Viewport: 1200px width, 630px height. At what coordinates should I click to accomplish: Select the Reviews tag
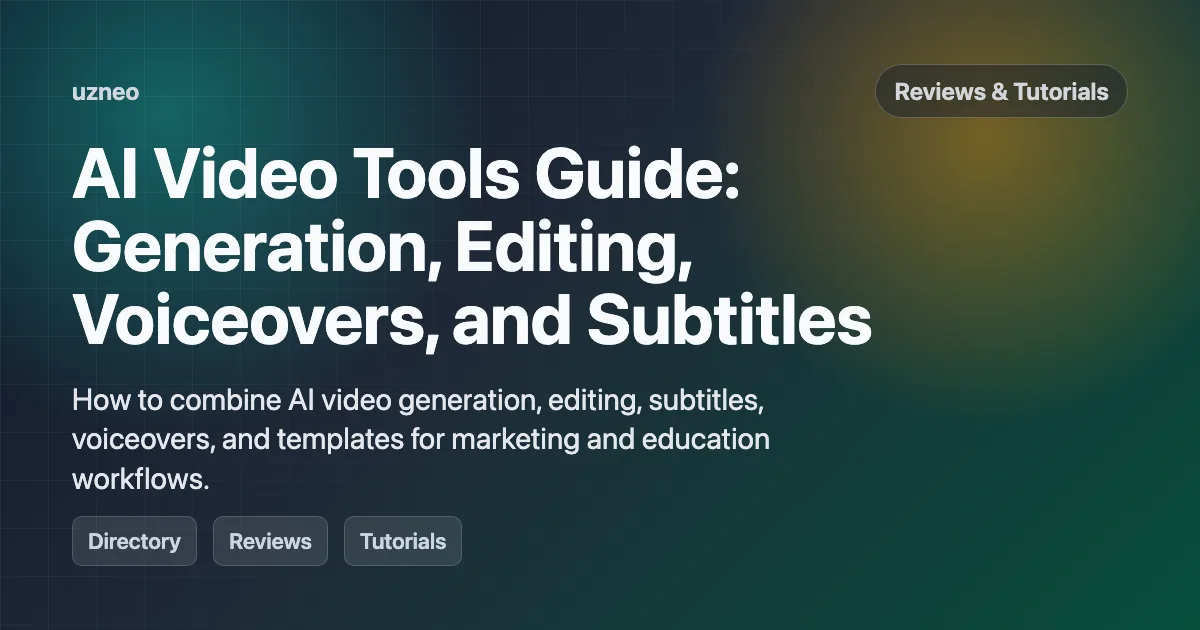[x=270, y=541]
